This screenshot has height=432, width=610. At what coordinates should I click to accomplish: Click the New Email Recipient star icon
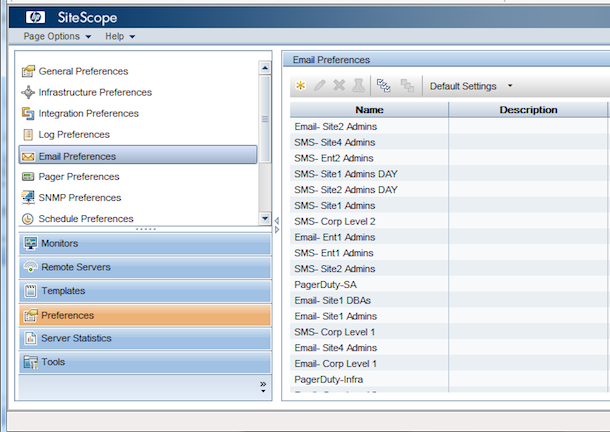[x=300, y=86]
